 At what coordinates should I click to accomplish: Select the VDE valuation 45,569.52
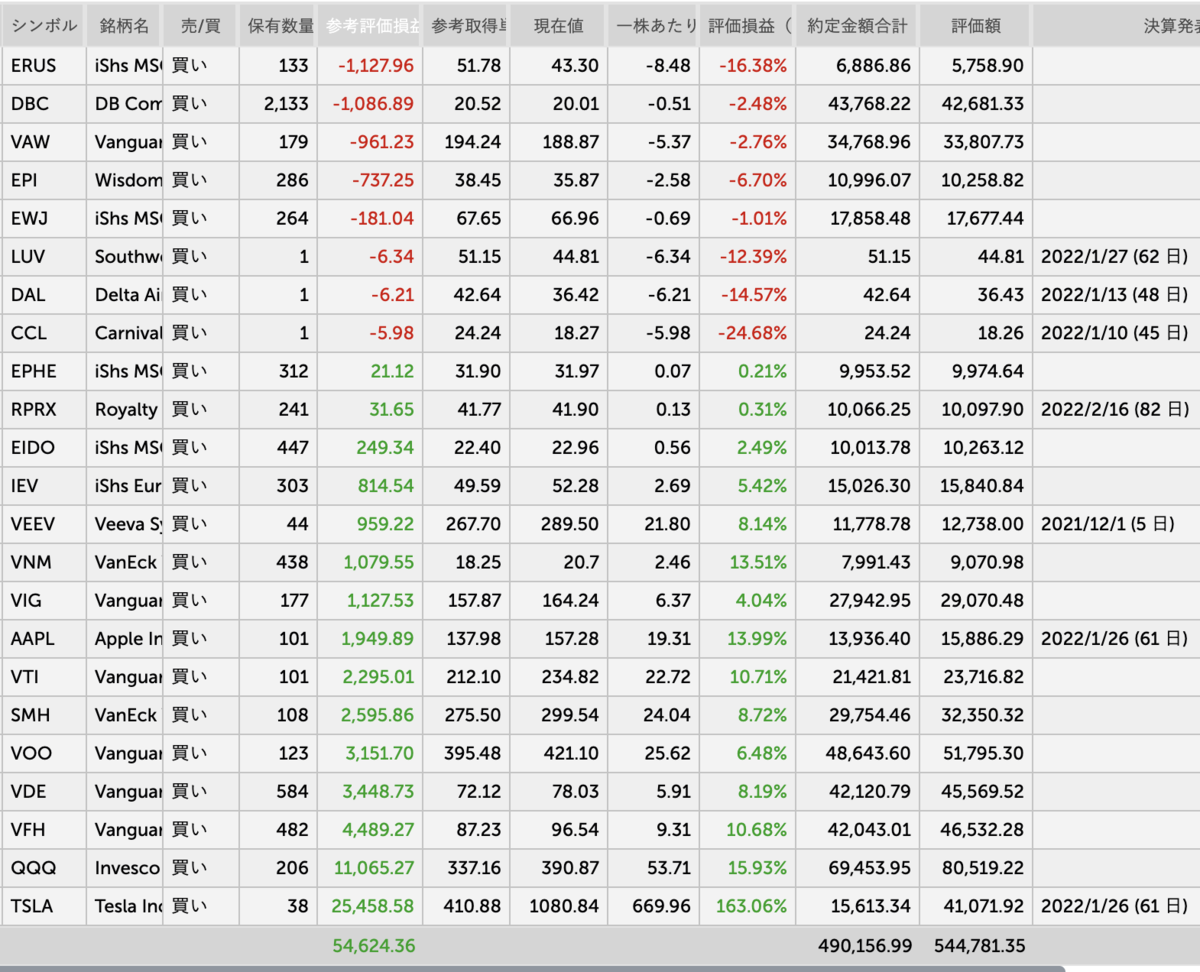point(981,791)
